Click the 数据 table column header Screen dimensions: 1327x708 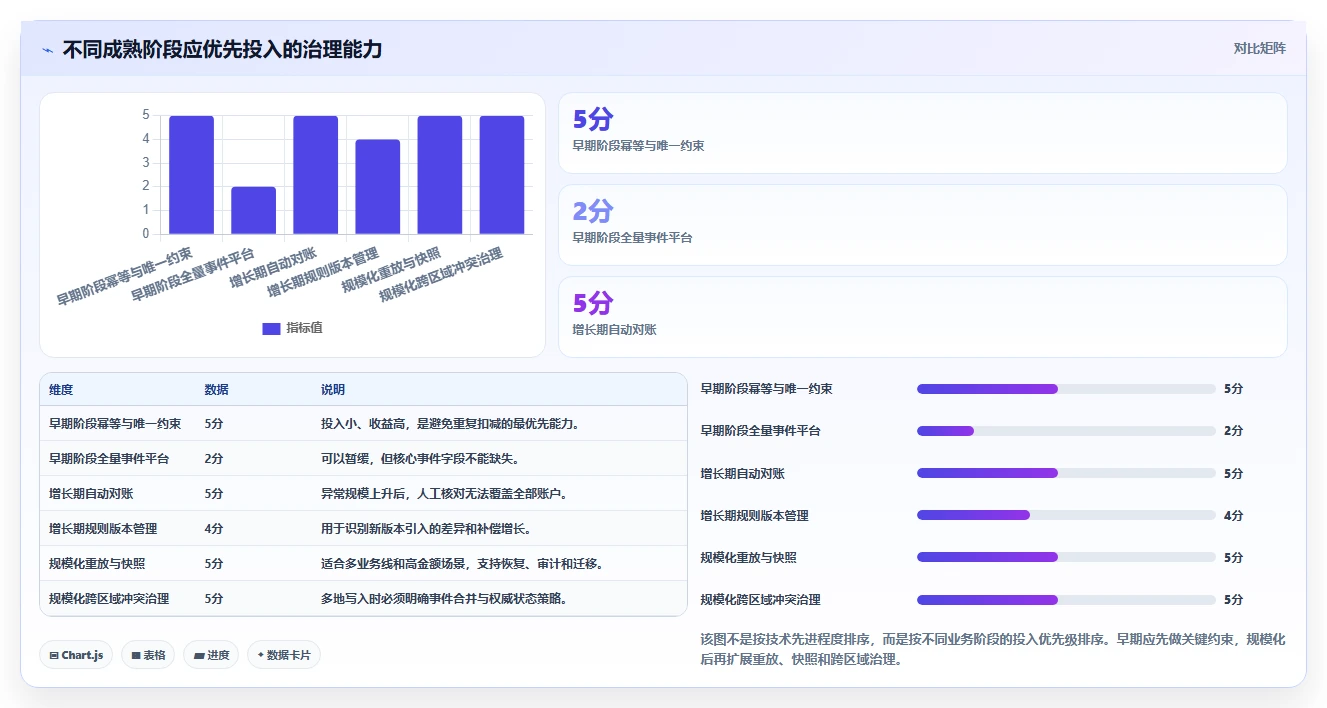(x=216, y=389)
